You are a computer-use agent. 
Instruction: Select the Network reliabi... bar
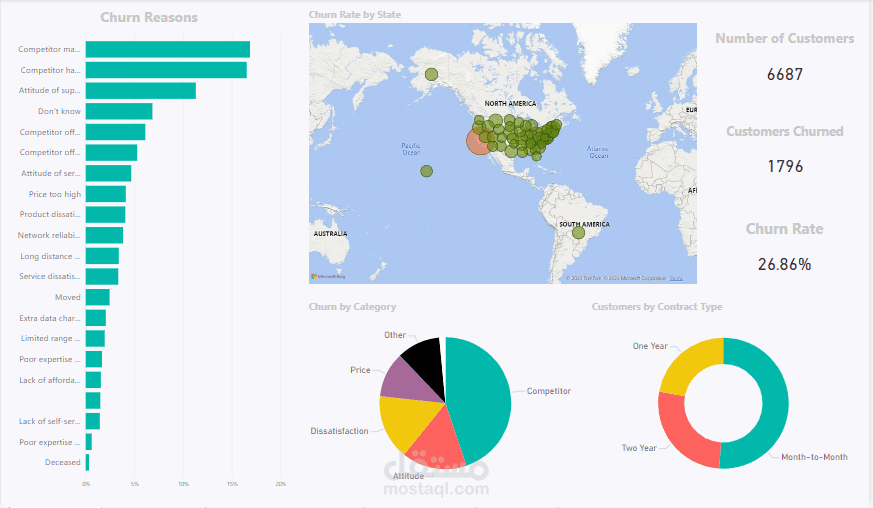104,235
